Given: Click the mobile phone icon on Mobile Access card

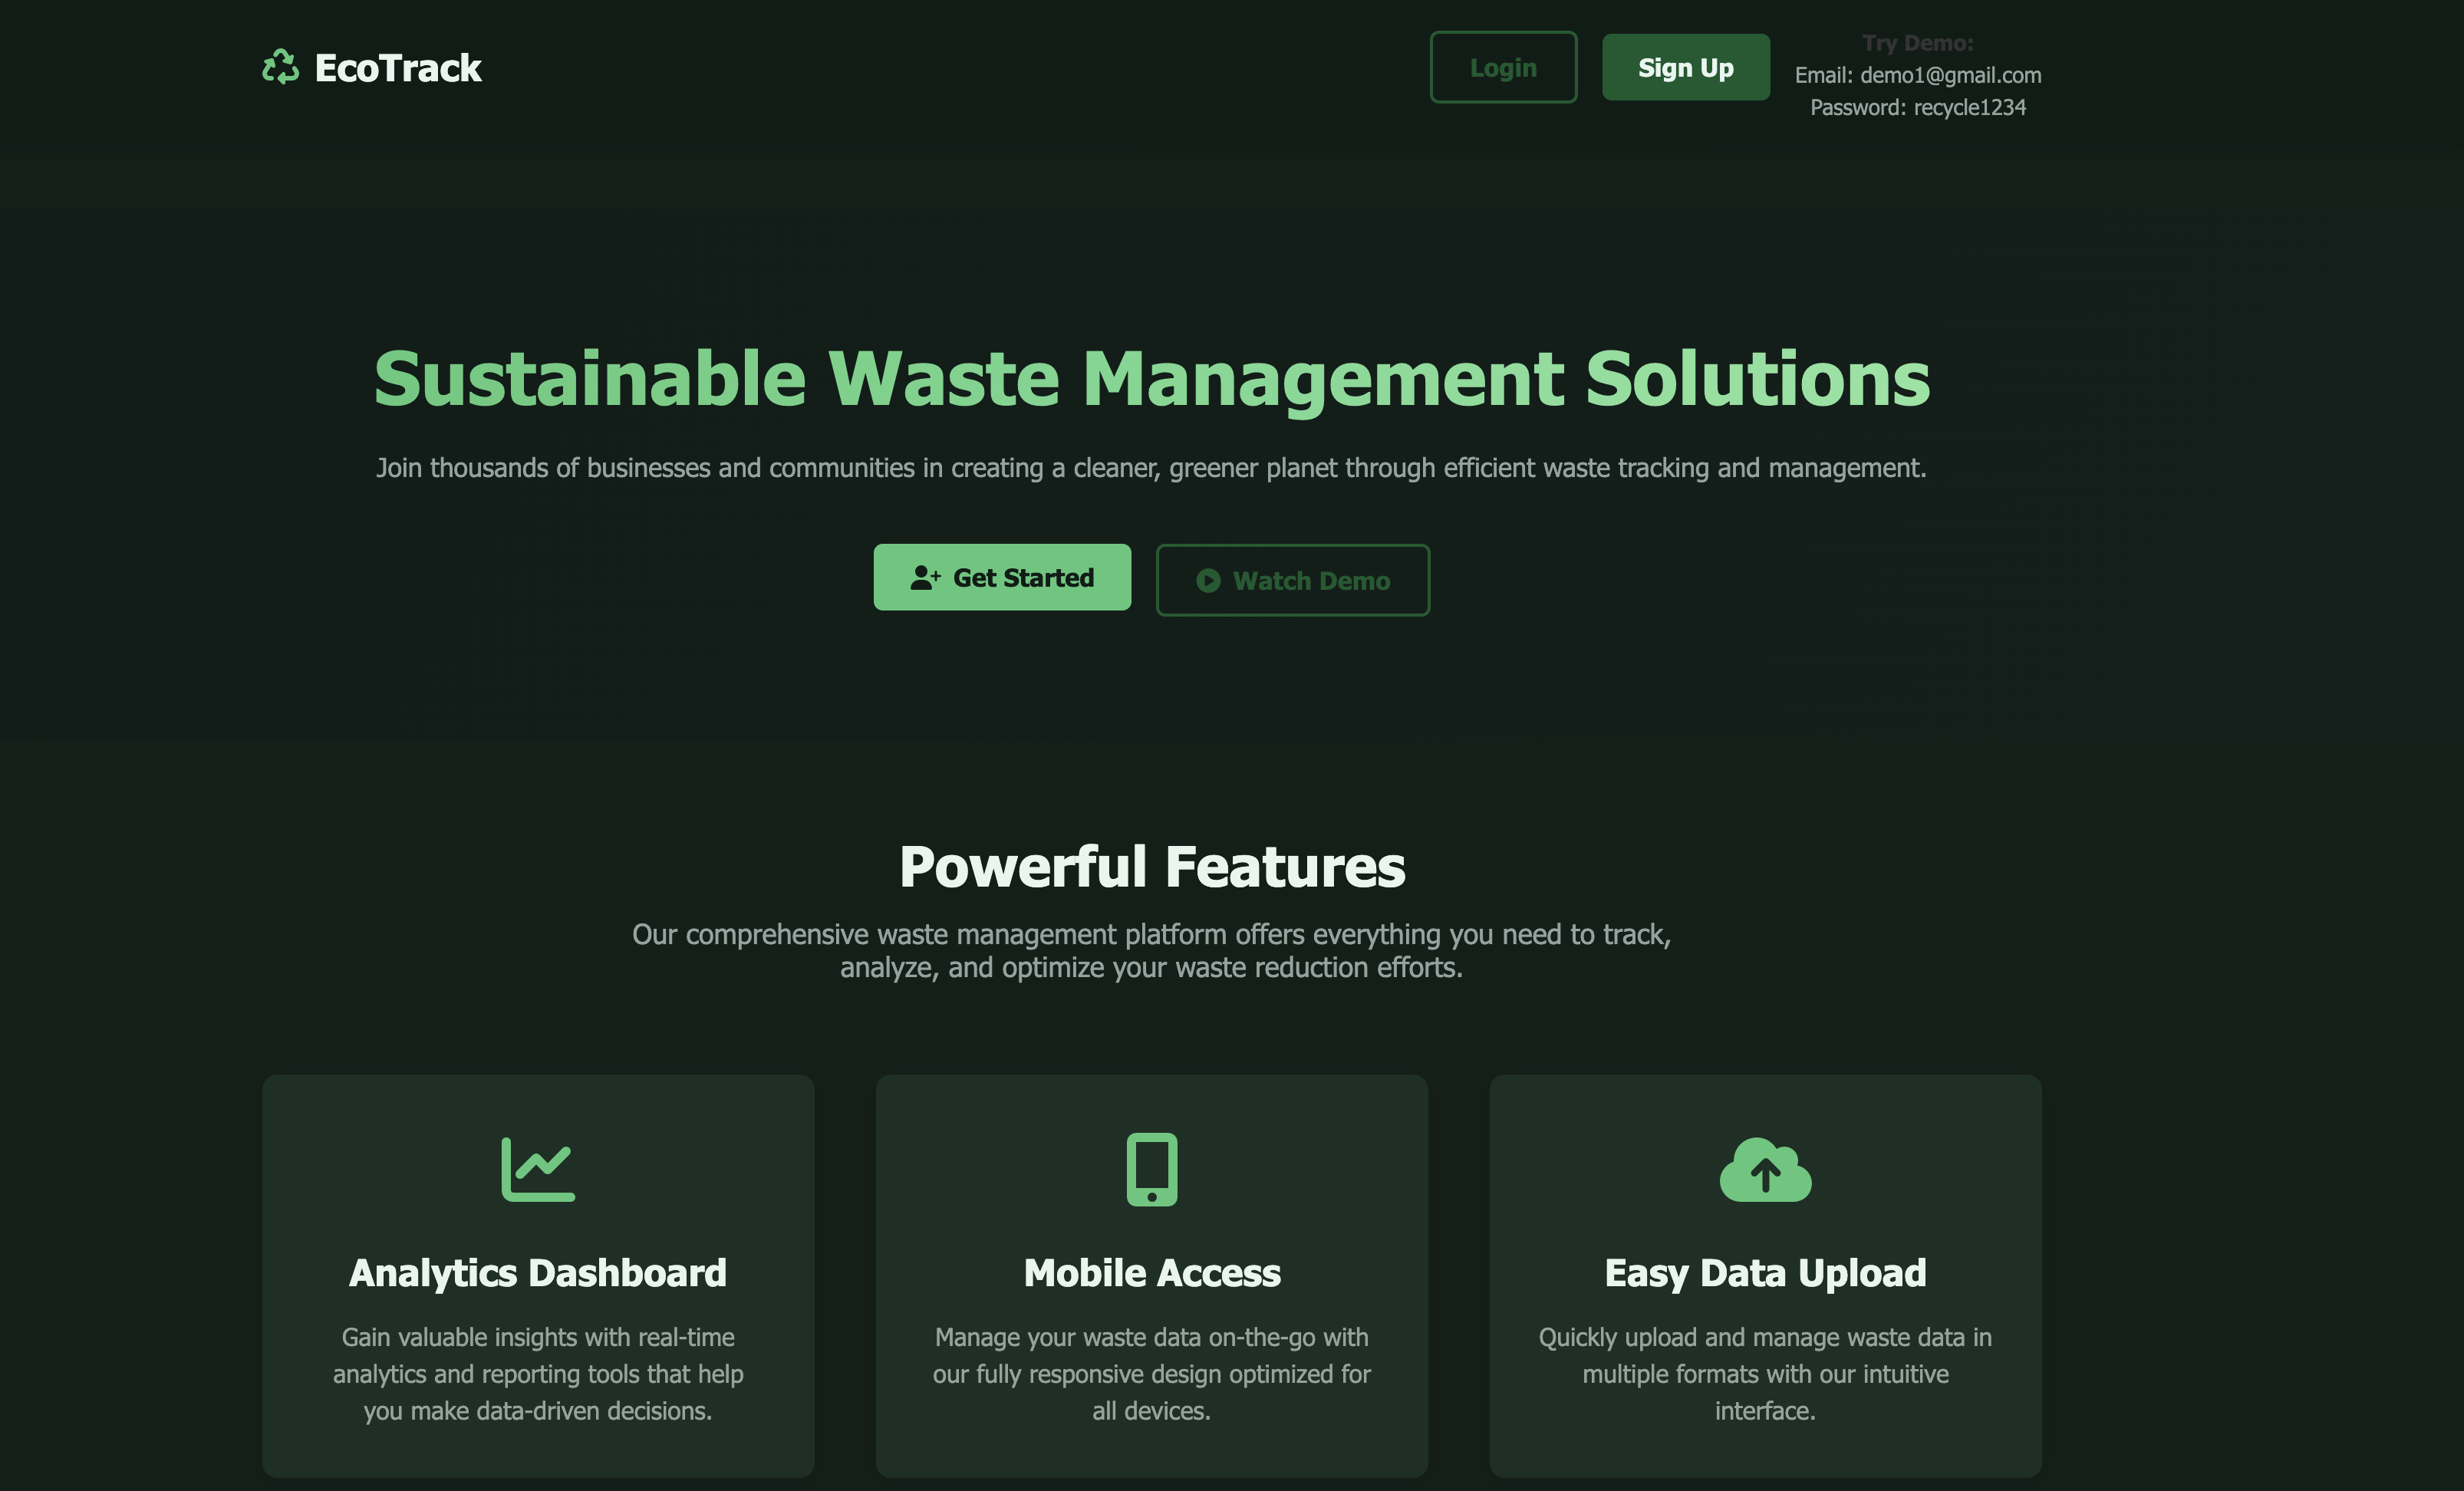Looking at the screenshot, I should 1151,1168.
